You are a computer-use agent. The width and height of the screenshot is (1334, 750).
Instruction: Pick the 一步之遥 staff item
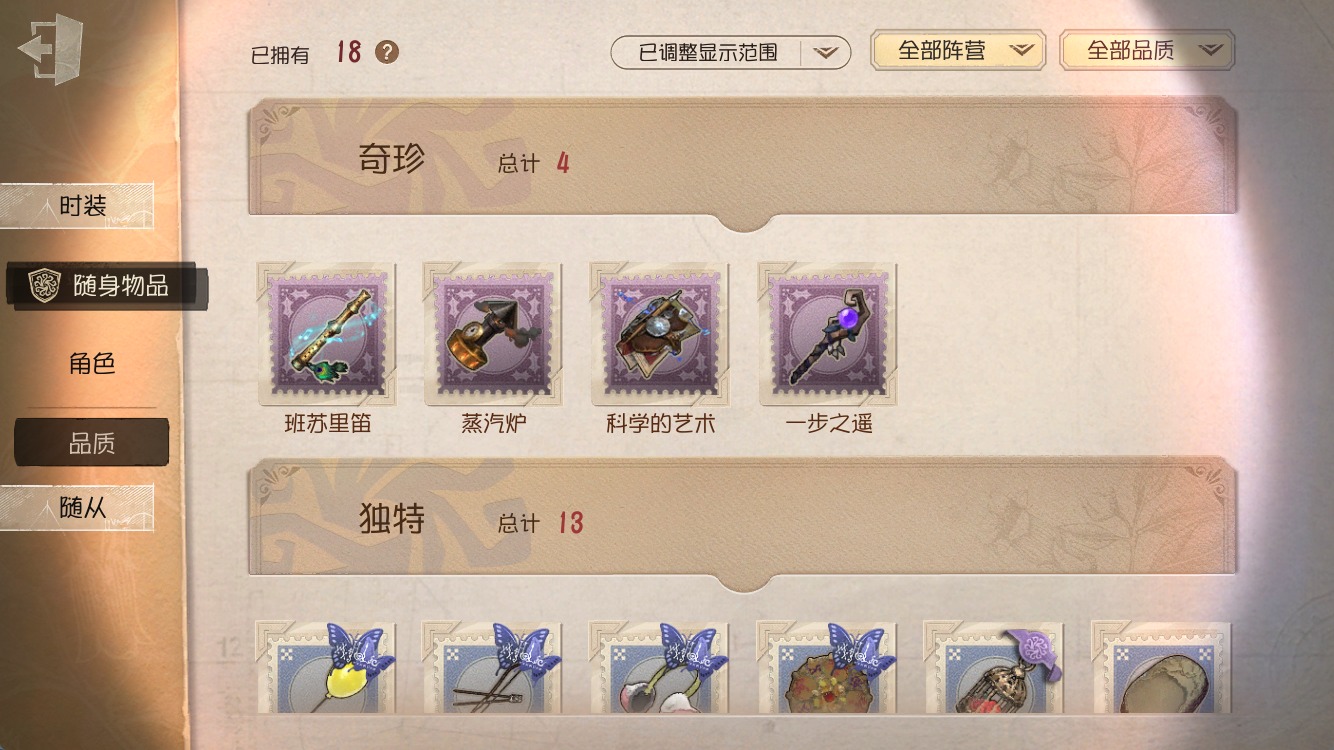click(x=828, y=335)
